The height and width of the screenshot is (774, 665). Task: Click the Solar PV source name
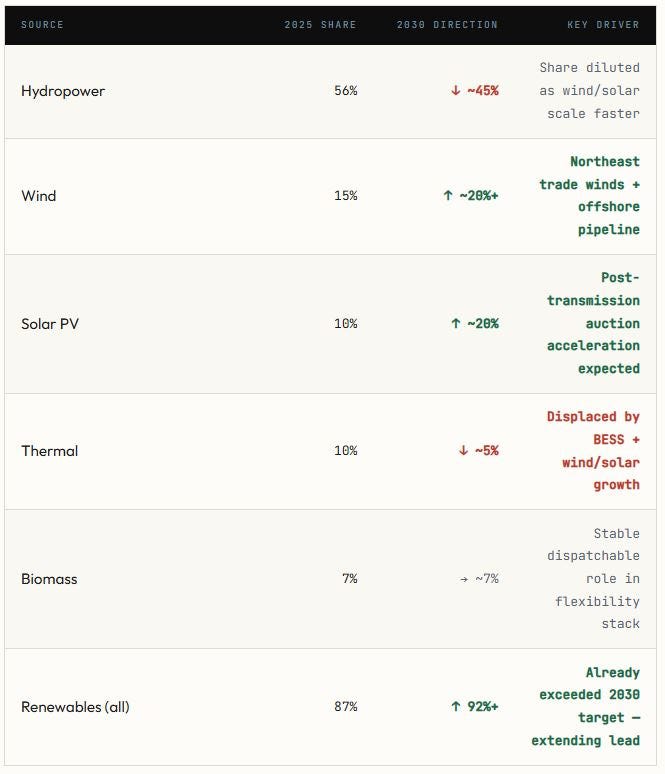pos(50,324)
